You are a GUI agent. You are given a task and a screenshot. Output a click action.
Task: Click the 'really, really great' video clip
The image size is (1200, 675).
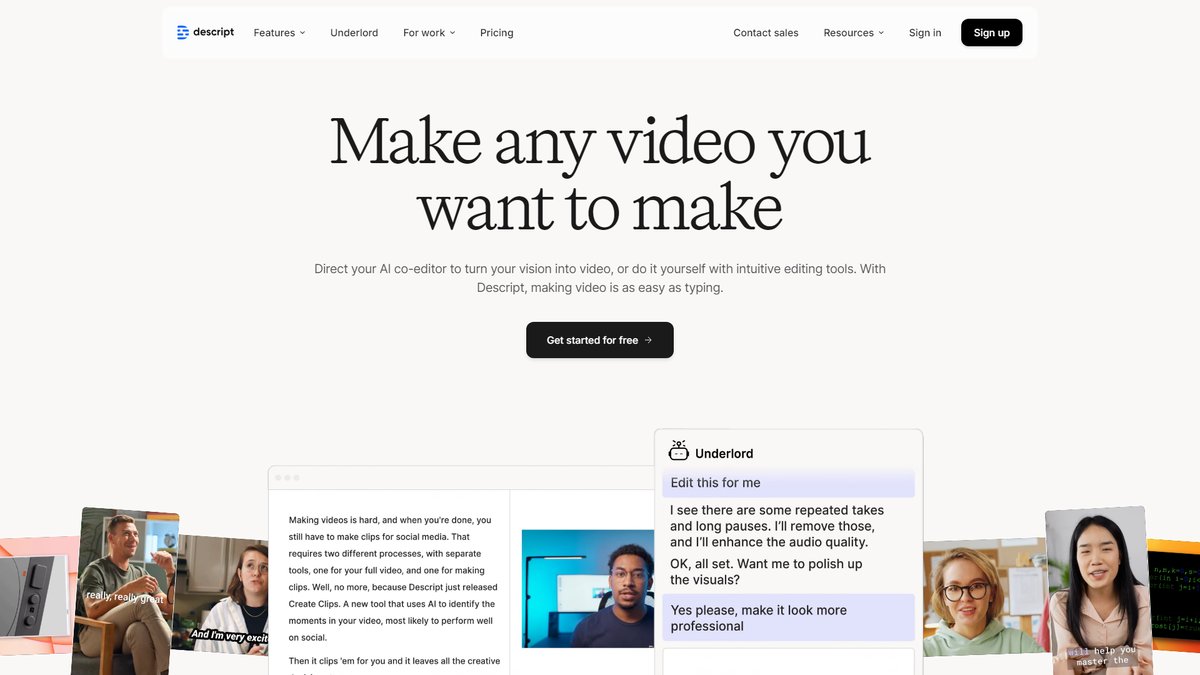125,590
